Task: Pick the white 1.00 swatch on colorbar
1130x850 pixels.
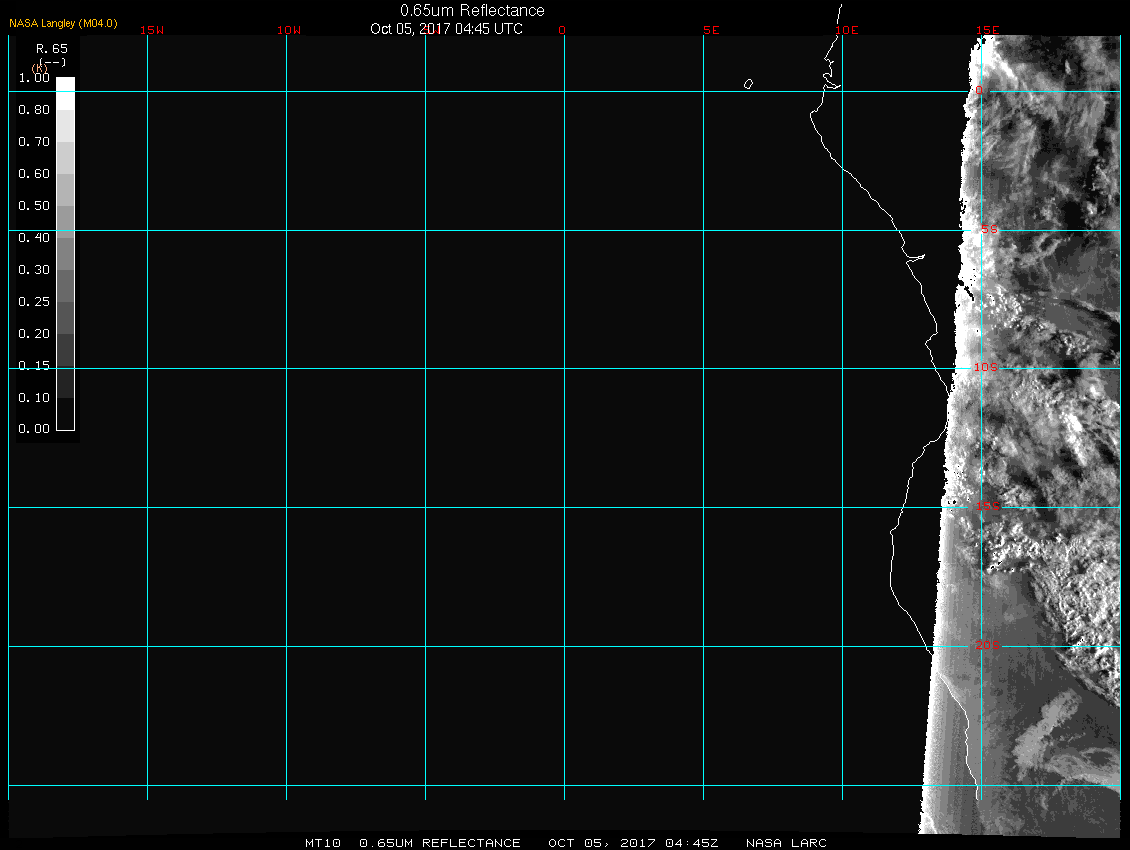Action: pos(65,85)
